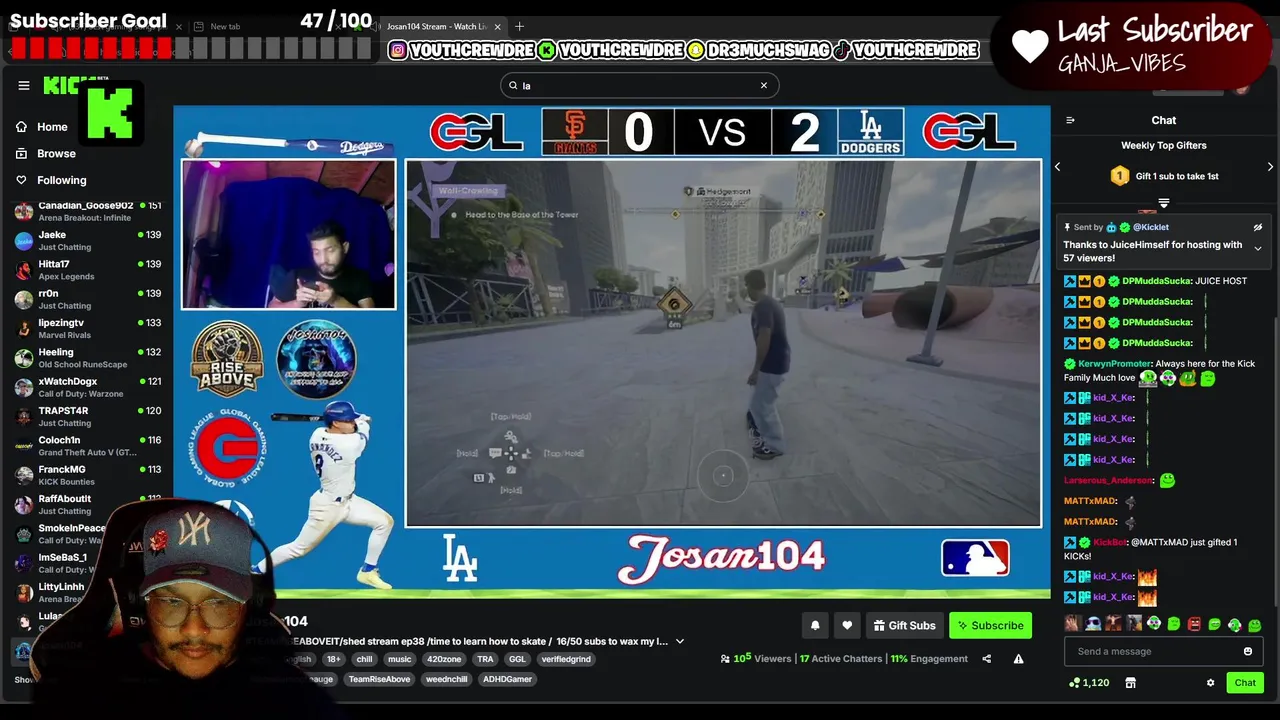Send message with green Chat button
Image resolution: width=1280 pixels, height=720 pixels.
point(1245,683)
